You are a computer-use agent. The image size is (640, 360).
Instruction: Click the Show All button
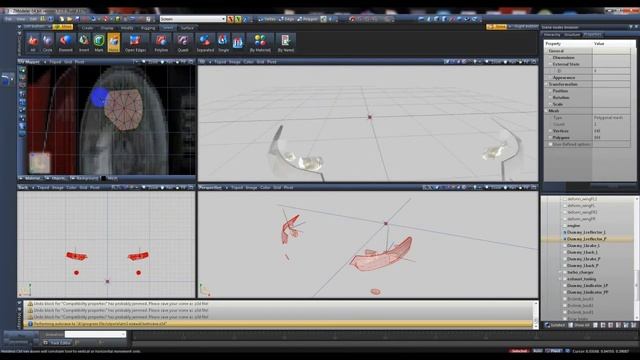pyautogui.click(x=580, y=325)
